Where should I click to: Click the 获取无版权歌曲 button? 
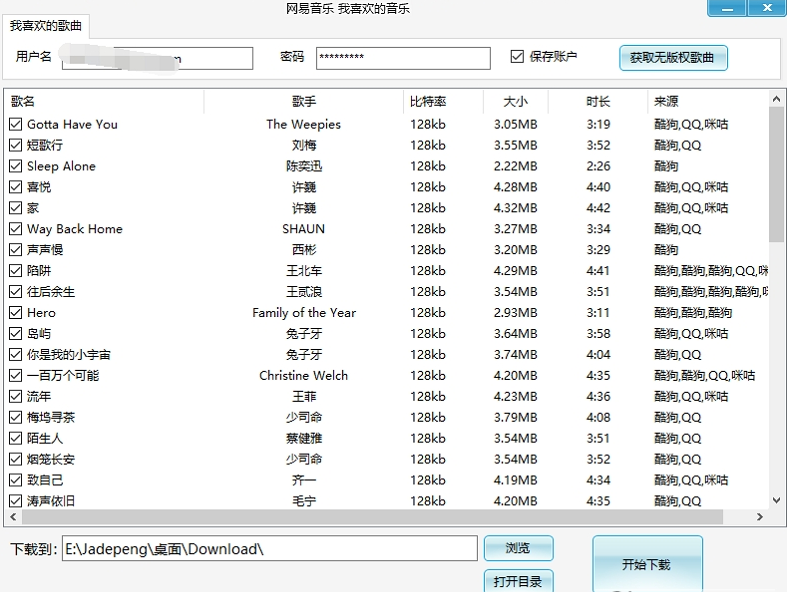point(673,58)
